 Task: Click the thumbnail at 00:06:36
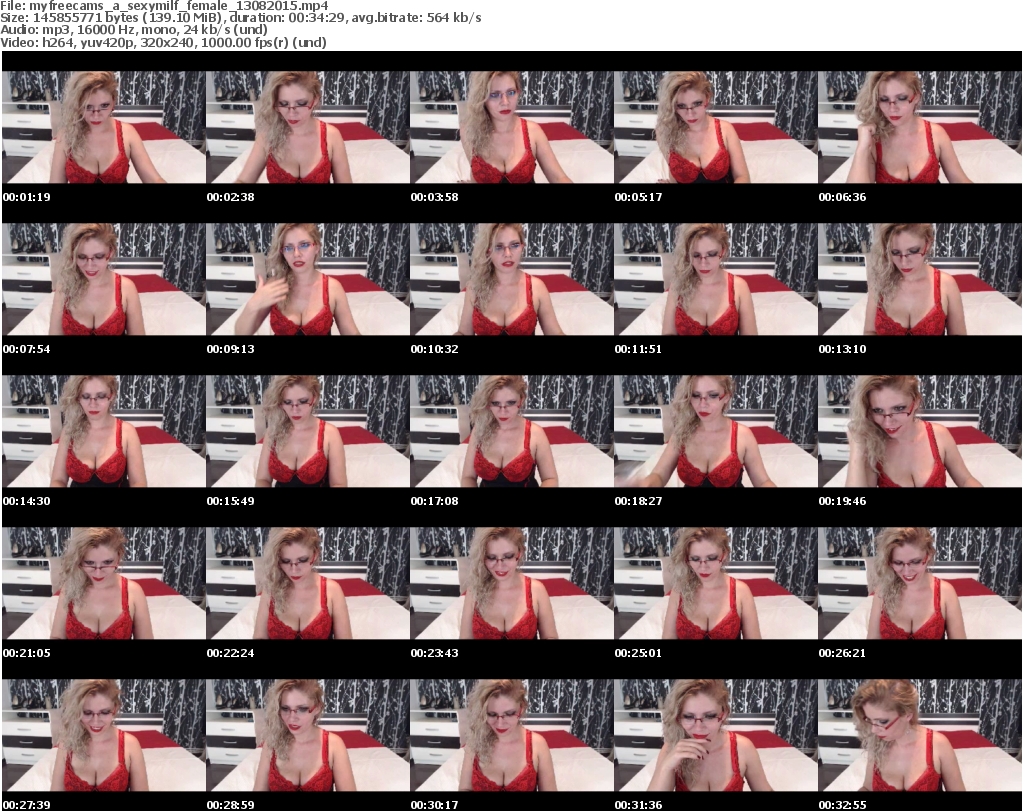920,127
